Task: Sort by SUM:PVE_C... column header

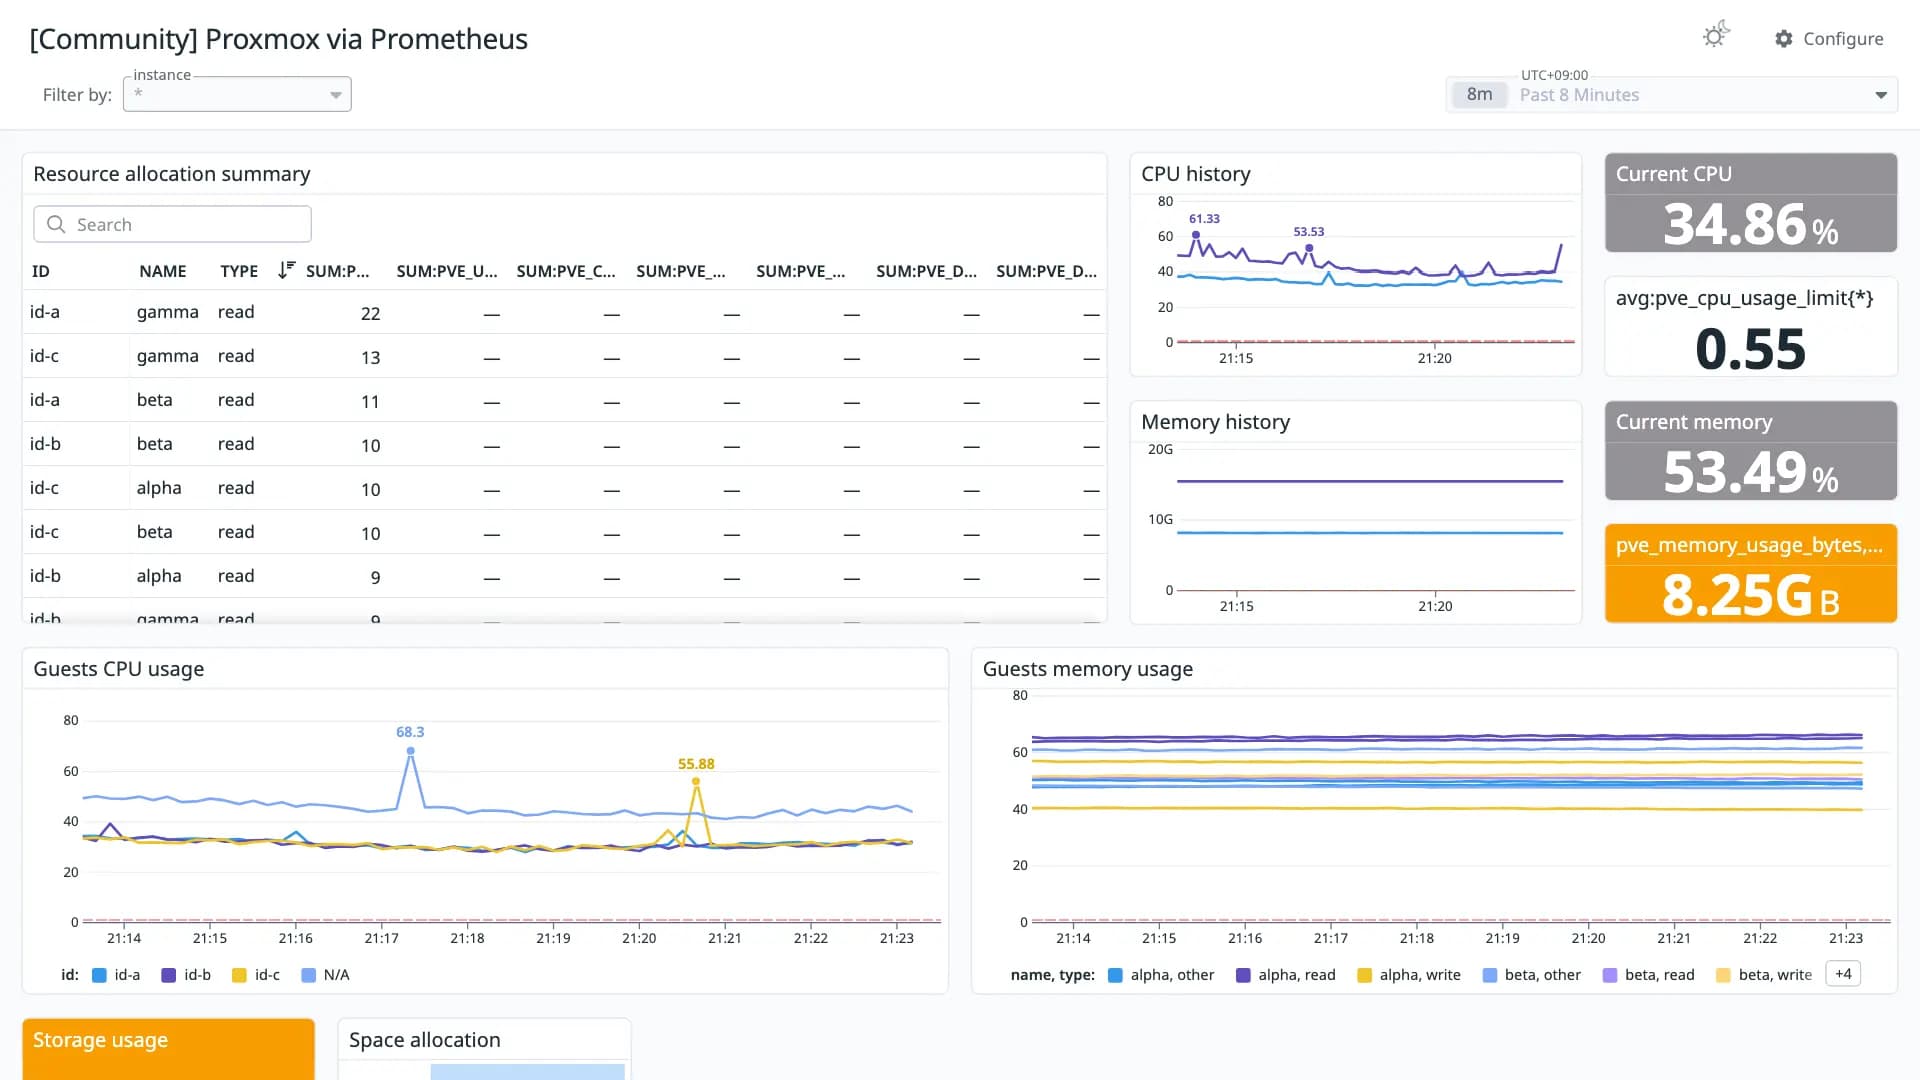Action: click(566, 271)
